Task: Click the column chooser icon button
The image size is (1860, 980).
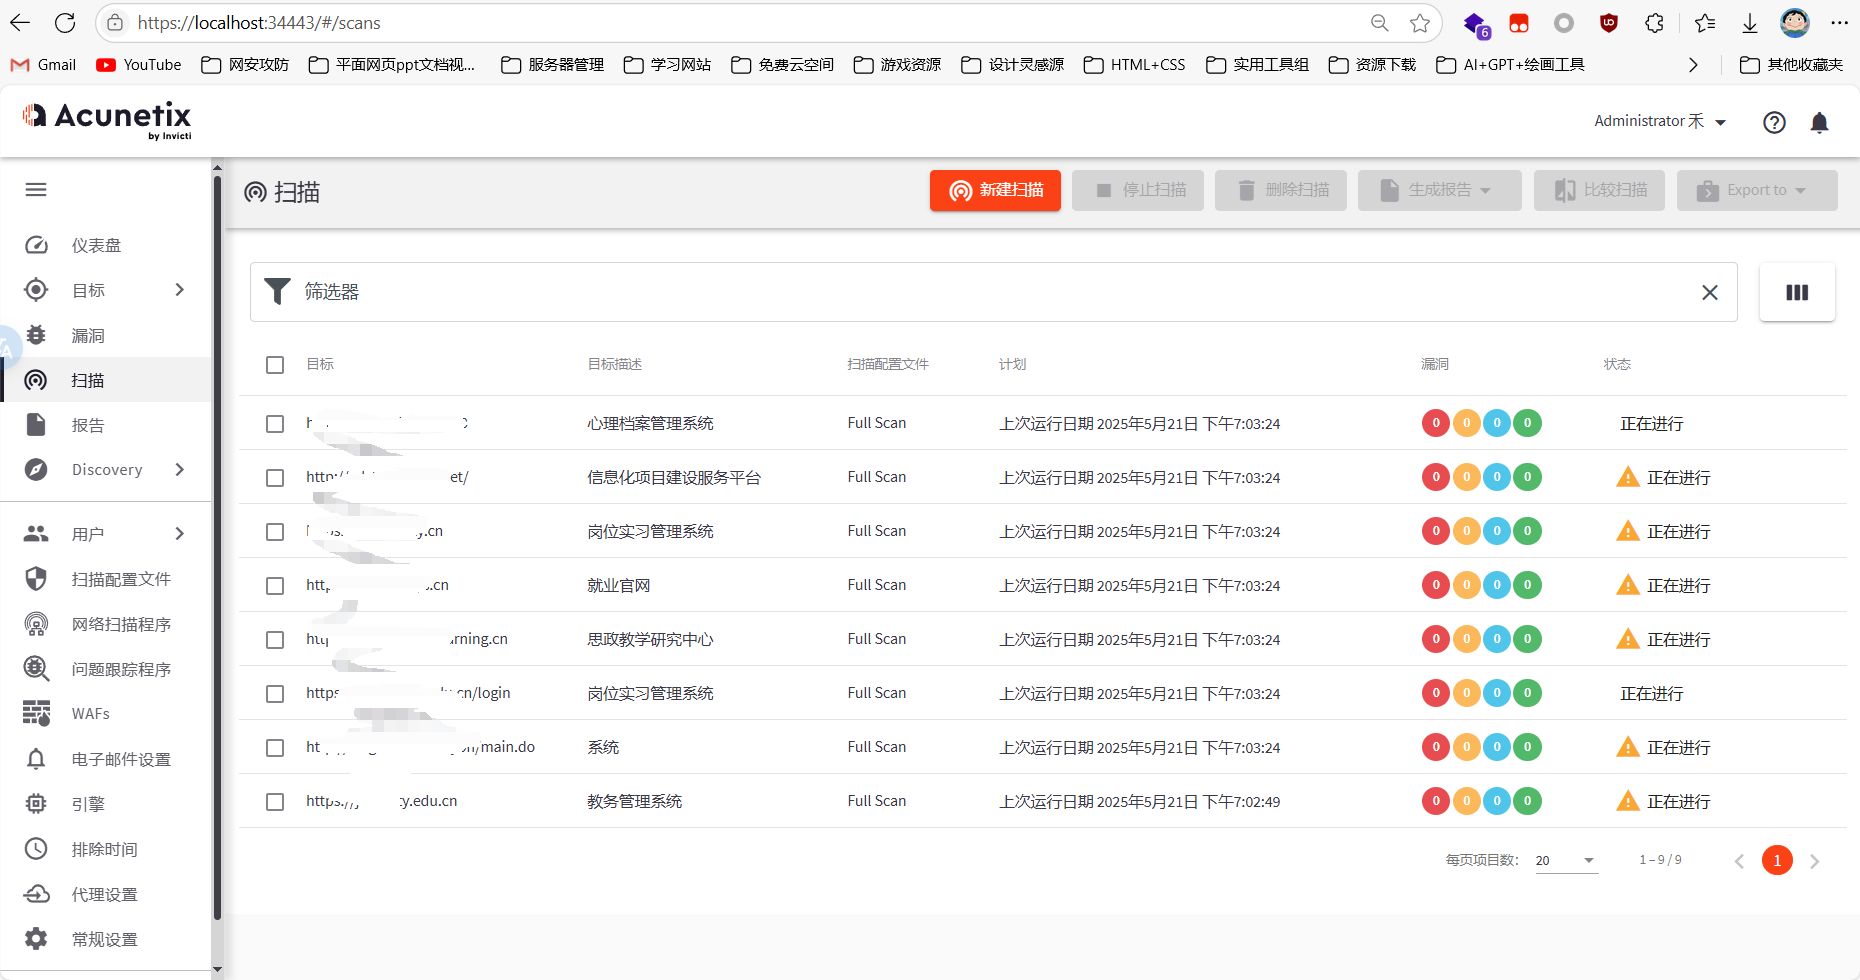Action: (x=1797, y=292)
